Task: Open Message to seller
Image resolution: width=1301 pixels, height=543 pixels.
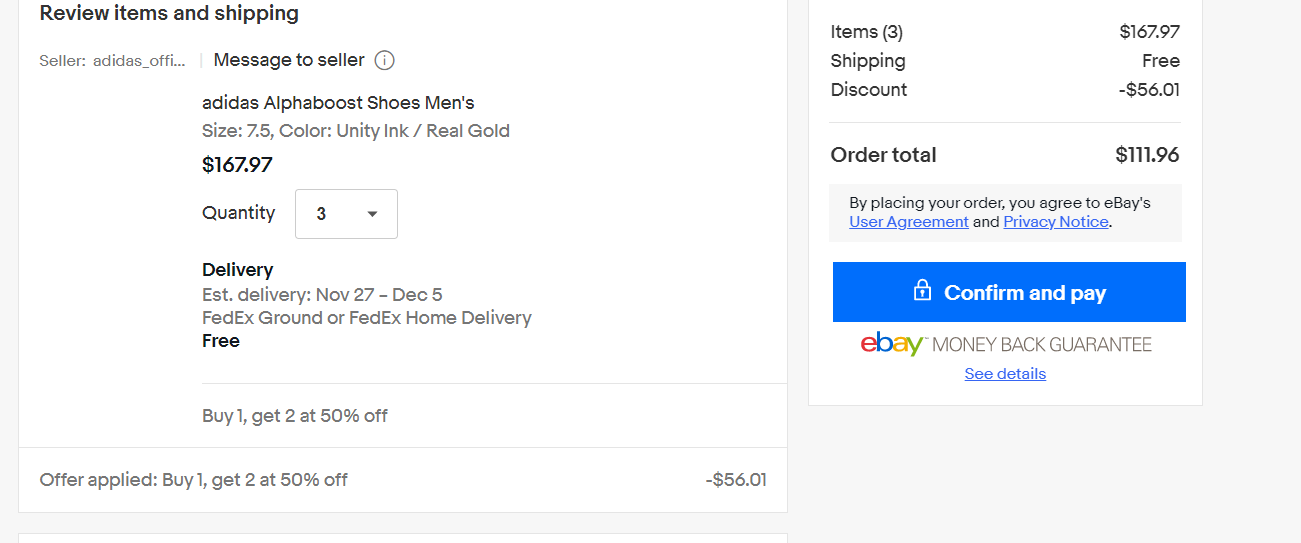Action: tap(289, 60)
